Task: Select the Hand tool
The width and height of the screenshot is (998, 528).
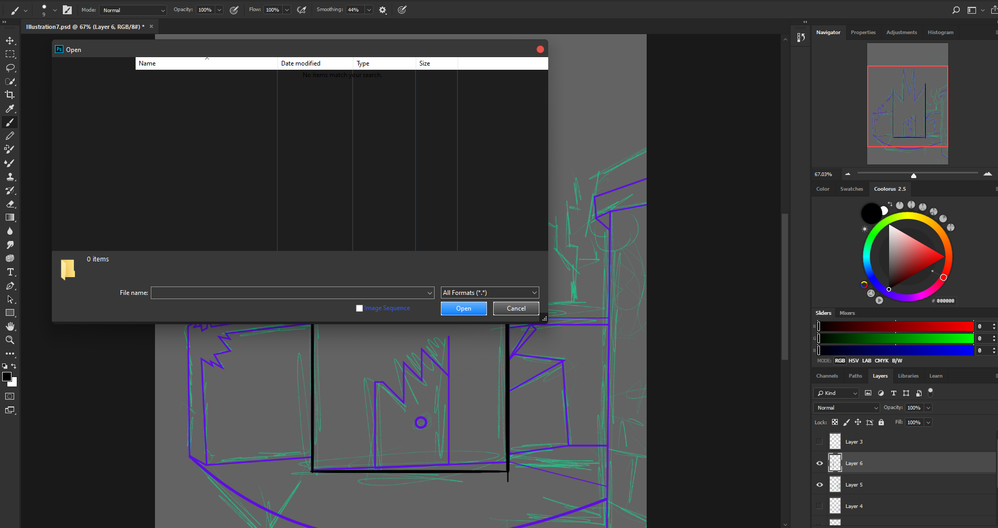Action: (x=10, y=326)
